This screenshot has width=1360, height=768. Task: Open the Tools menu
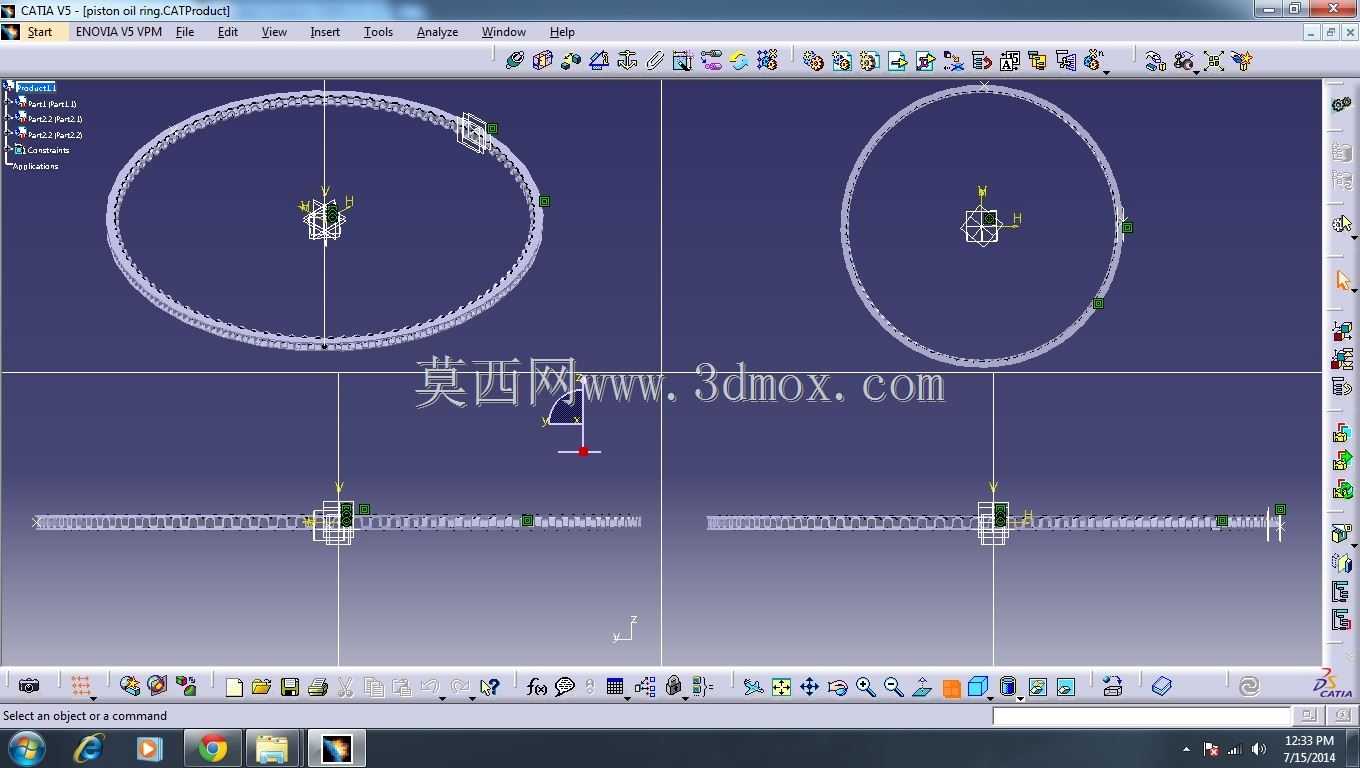tap(378, 32)
